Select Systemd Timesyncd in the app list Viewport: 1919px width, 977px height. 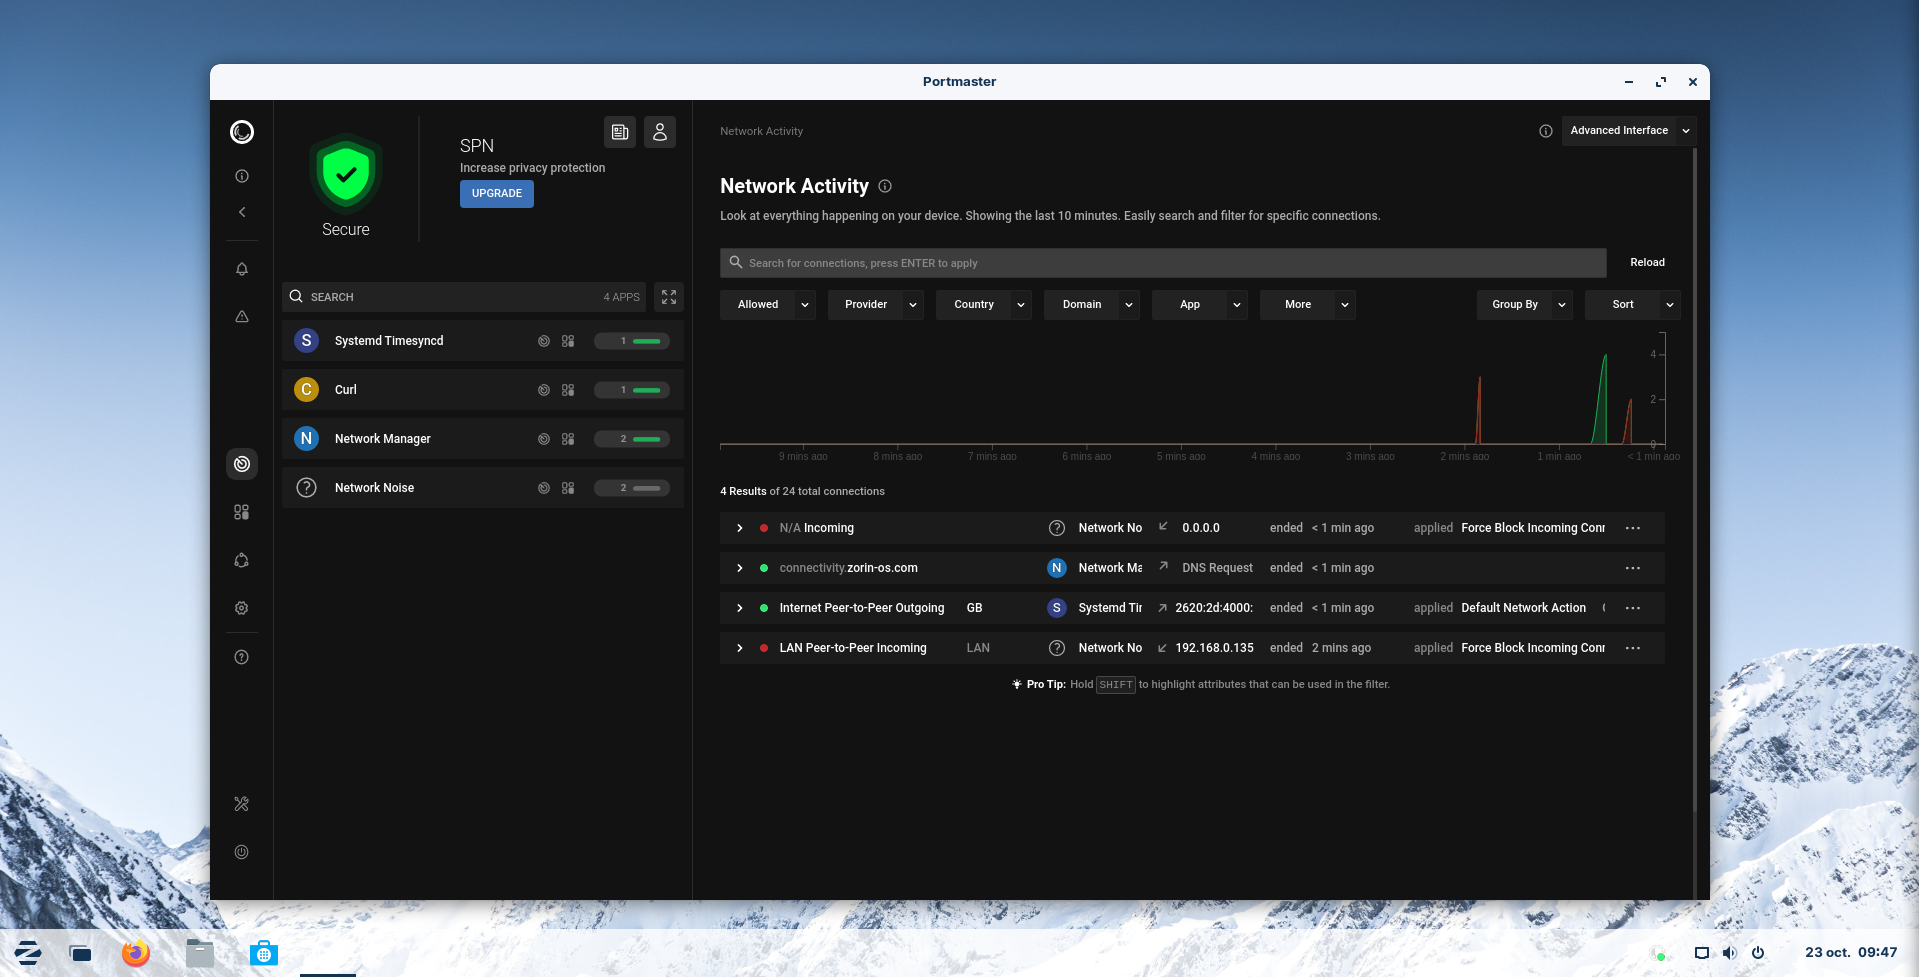click(389, 341)
